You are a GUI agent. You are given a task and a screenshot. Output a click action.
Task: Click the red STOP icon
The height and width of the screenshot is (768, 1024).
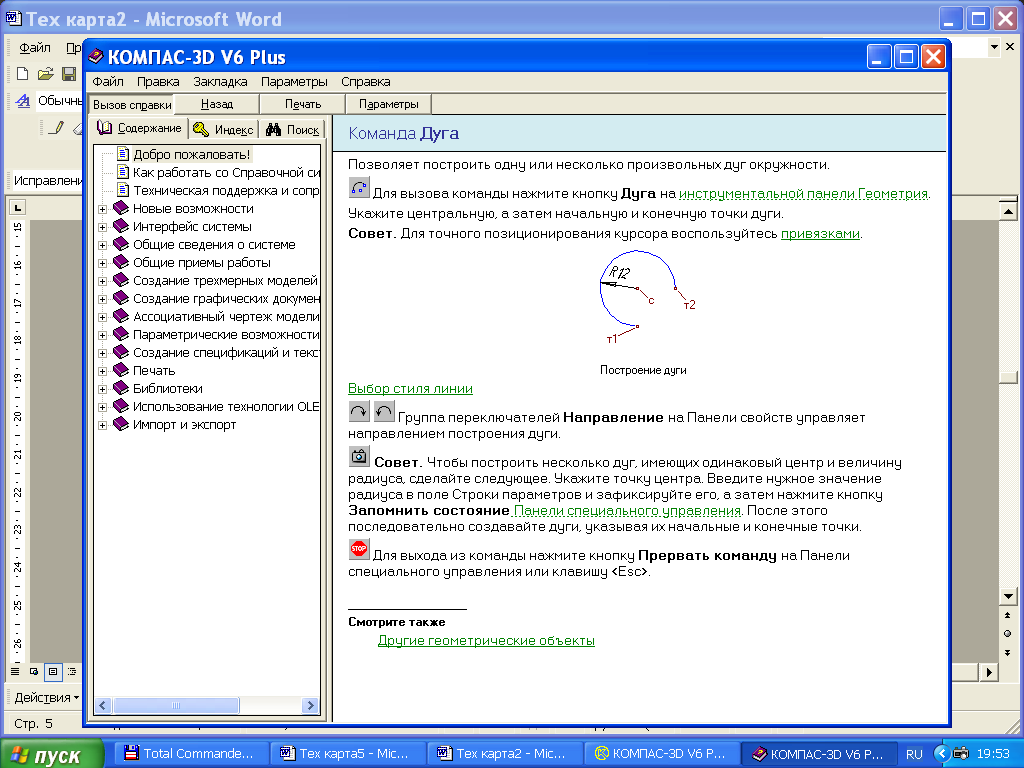pyautogui.click(x=359, y=549)
